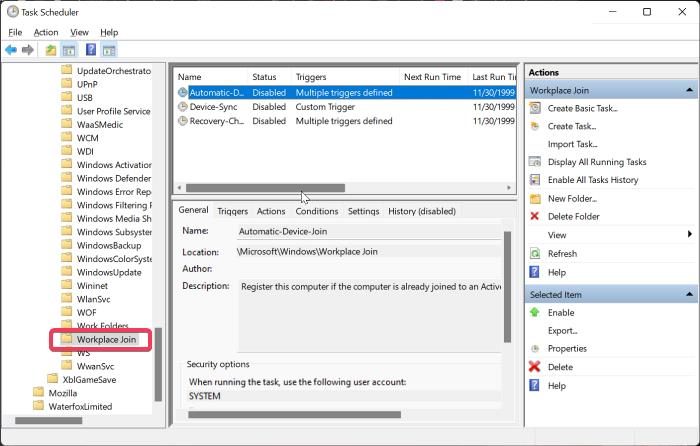
Task: Switch to the Conditions tab
Action: pyautogui.click(x=317, y=211)
